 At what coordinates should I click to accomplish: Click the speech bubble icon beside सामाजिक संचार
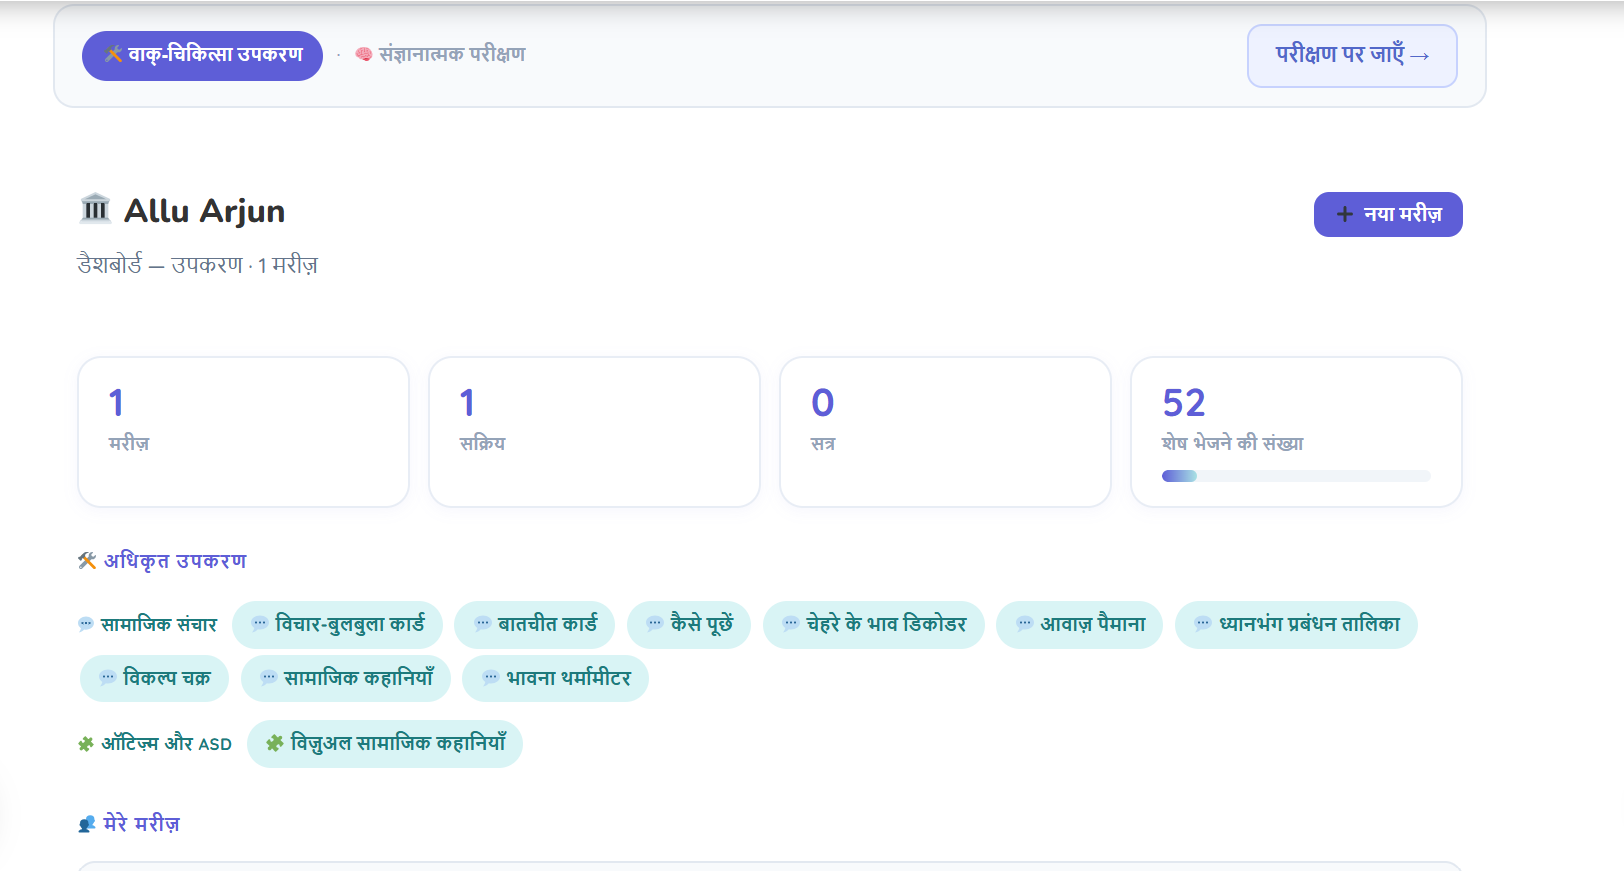86,625
